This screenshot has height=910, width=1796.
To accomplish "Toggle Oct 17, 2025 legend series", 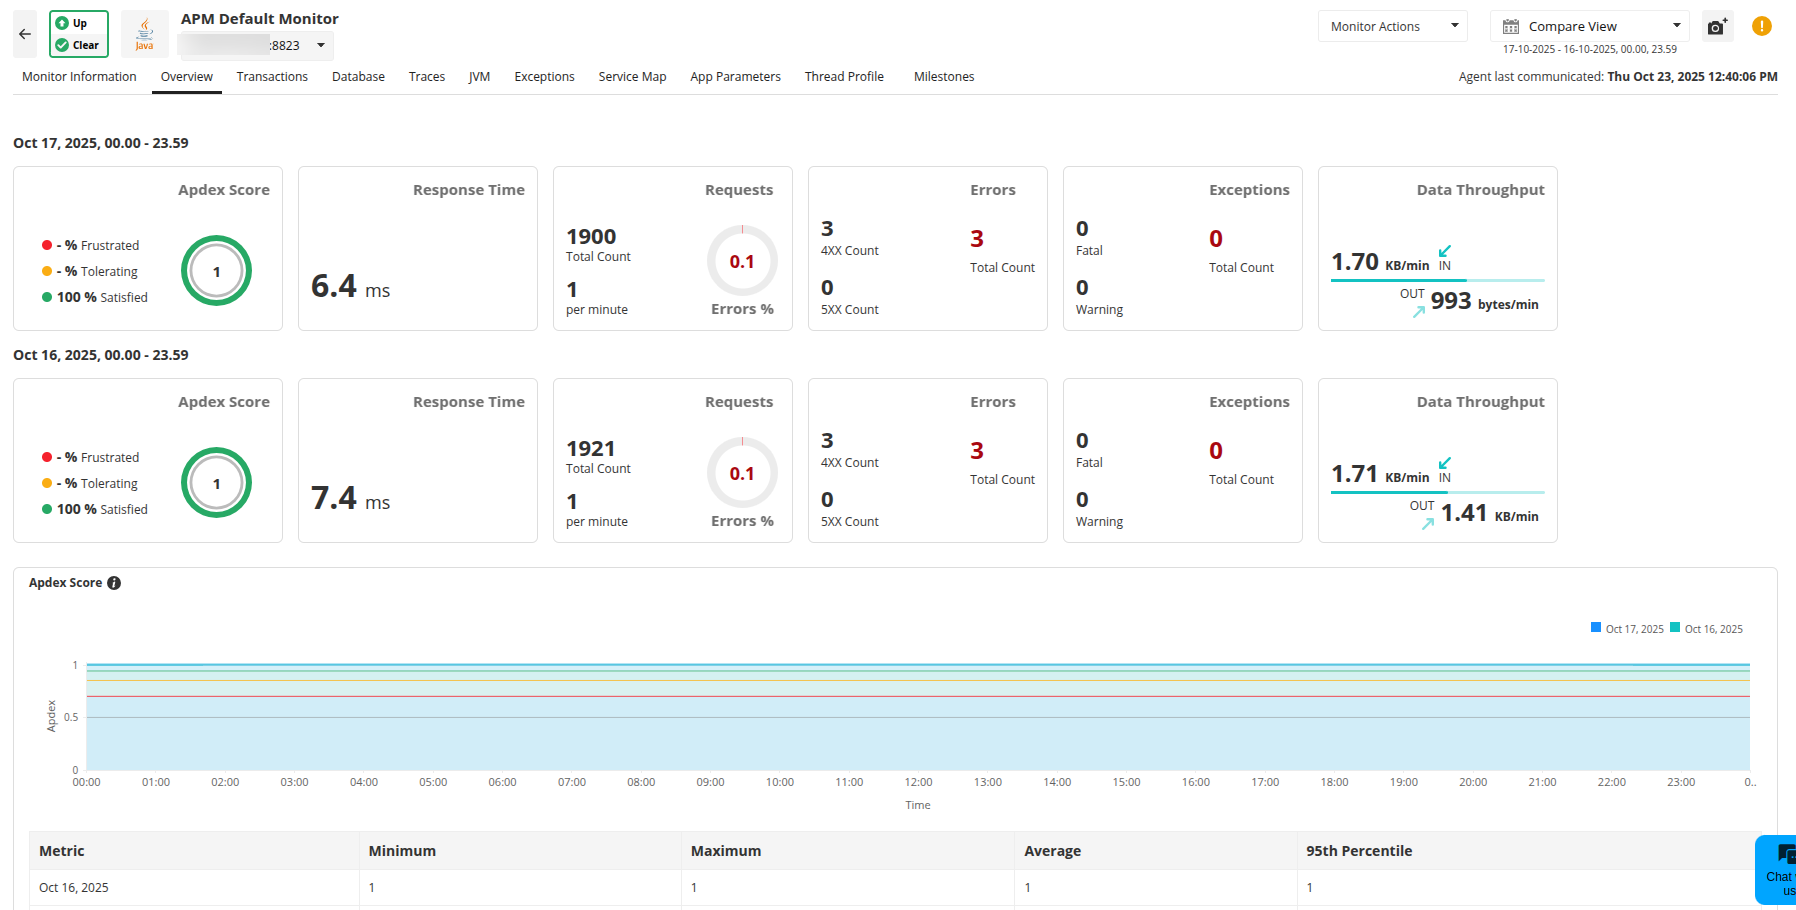I will click(1627, 629).
